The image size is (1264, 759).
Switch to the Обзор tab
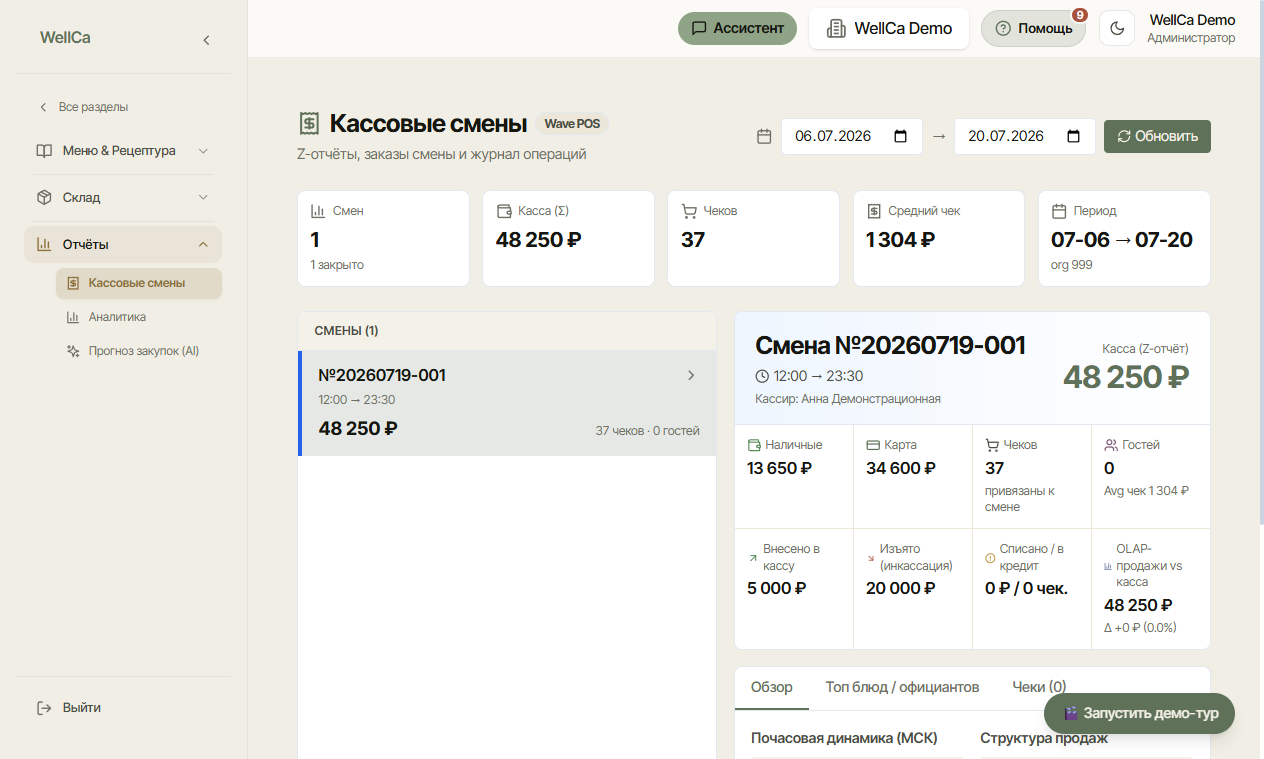tap(772, 687)
